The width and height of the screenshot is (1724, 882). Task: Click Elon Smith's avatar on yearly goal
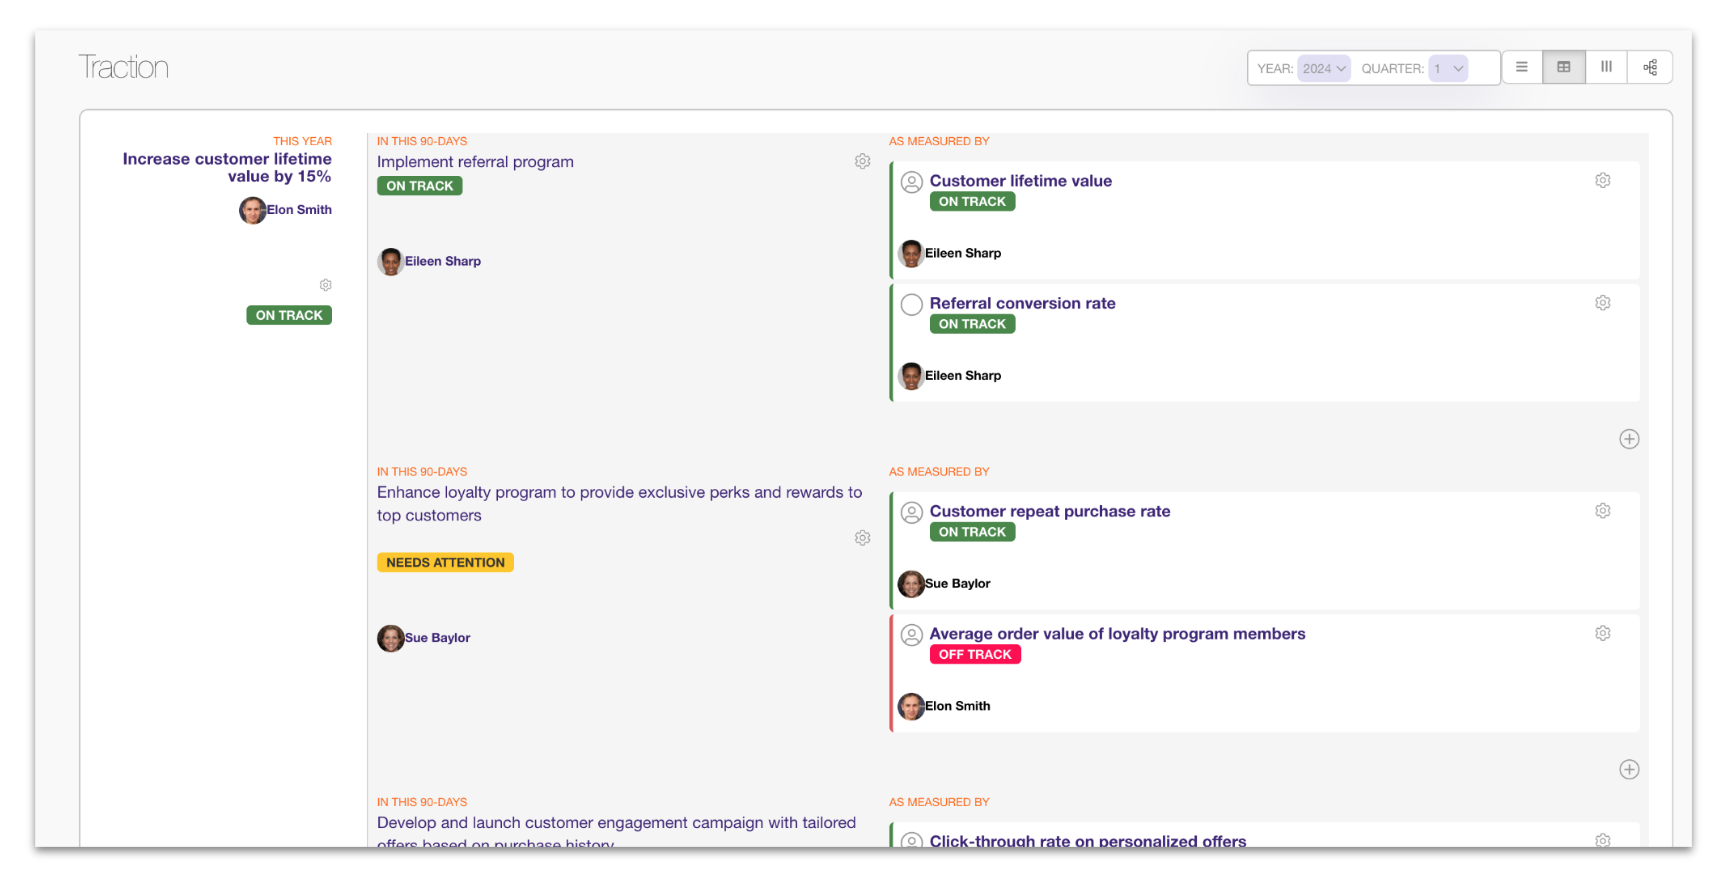252,210
